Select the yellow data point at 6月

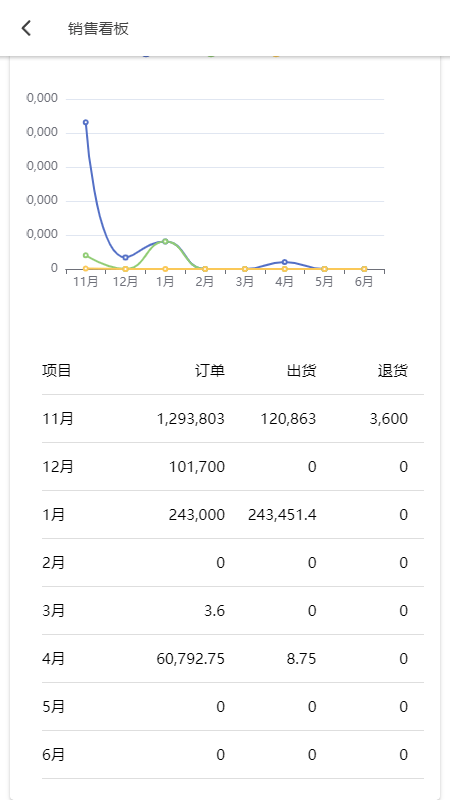[x=364, y=269]
